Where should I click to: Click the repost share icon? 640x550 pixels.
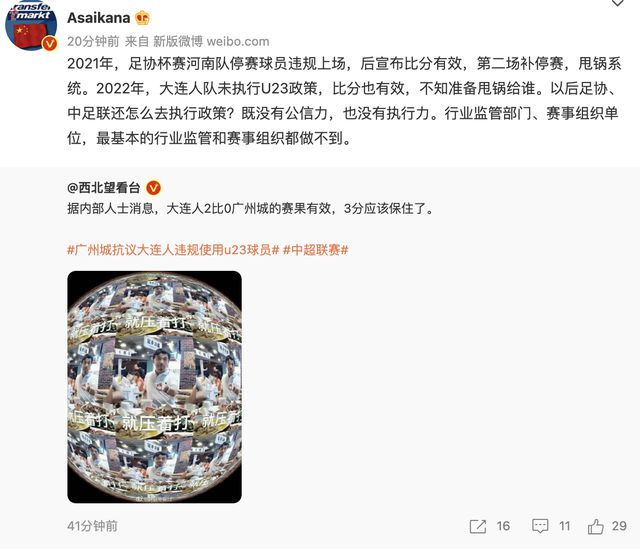[x=478, y=526]
